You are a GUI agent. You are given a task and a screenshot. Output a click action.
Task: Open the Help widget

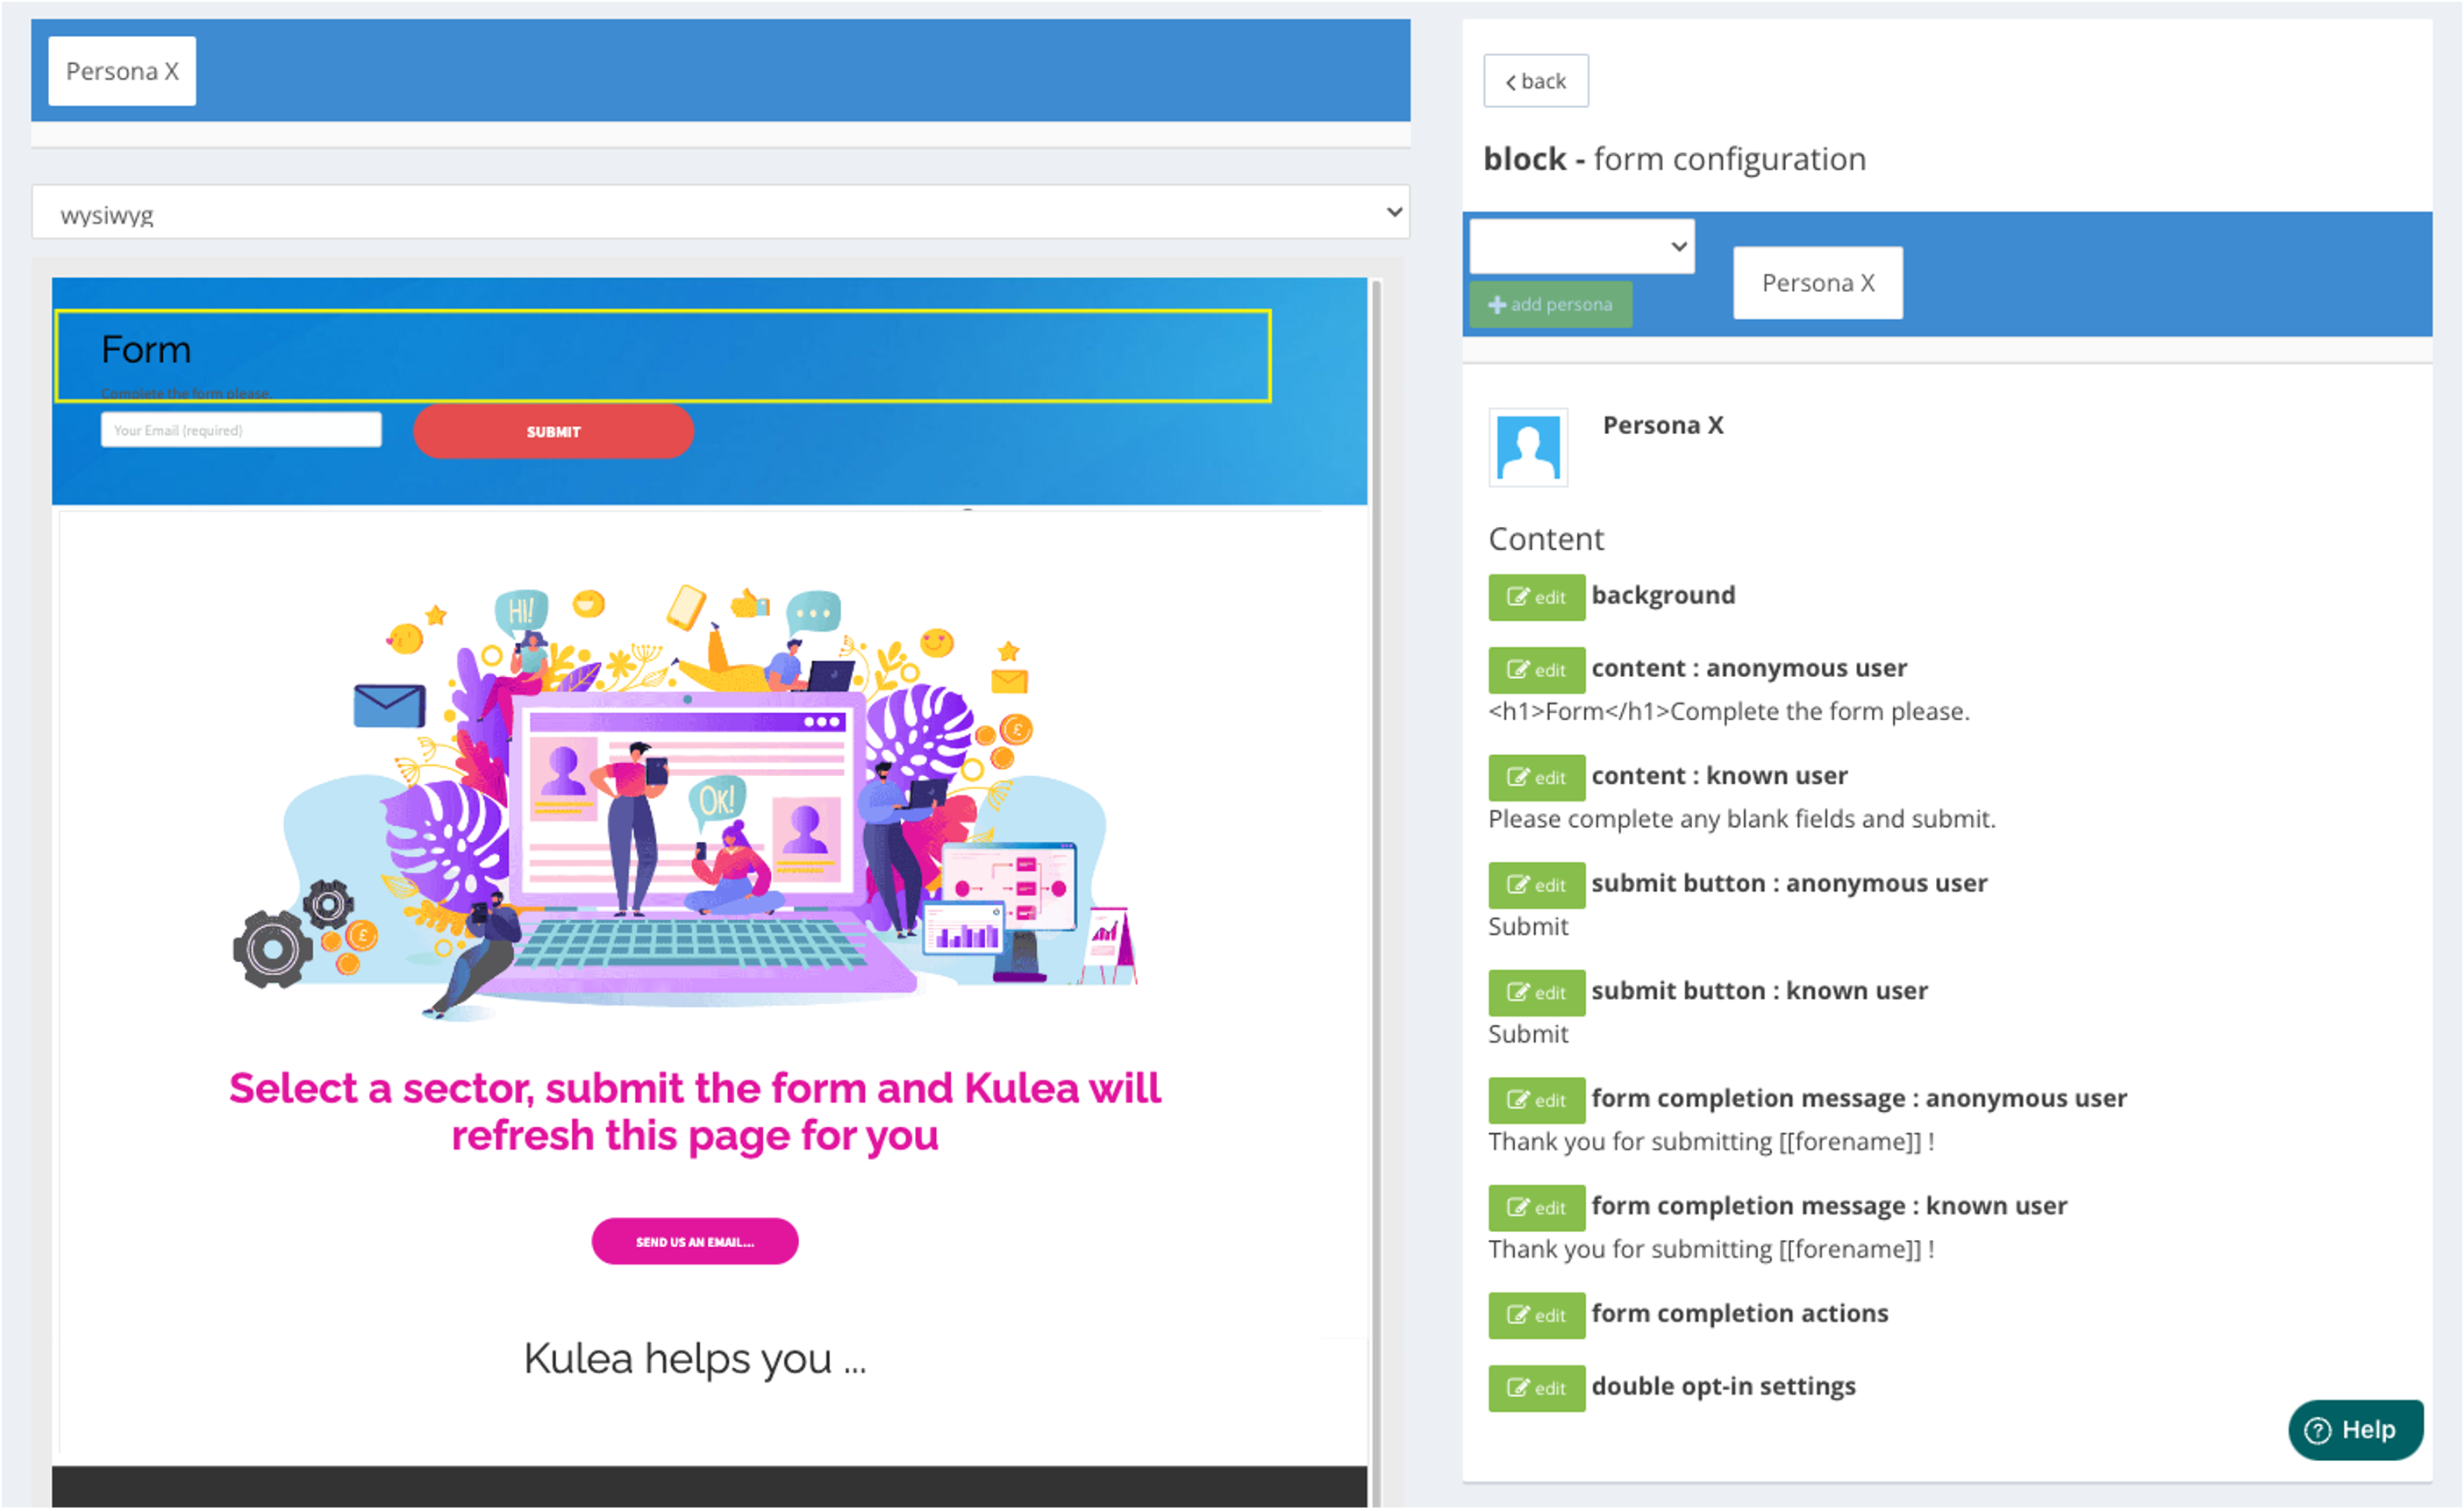2354,1429
